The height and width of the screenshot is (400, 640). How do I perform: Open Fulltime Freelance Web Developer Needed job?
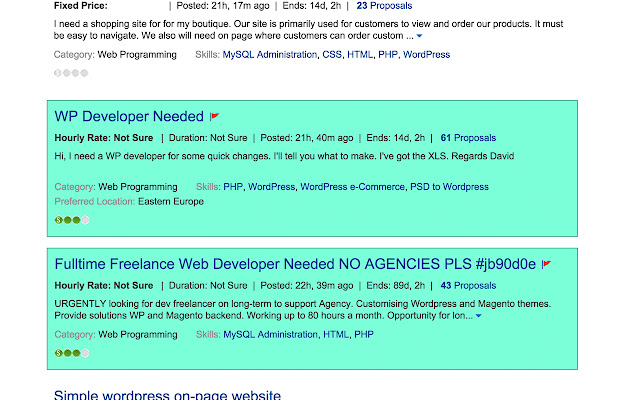point(295,264)
